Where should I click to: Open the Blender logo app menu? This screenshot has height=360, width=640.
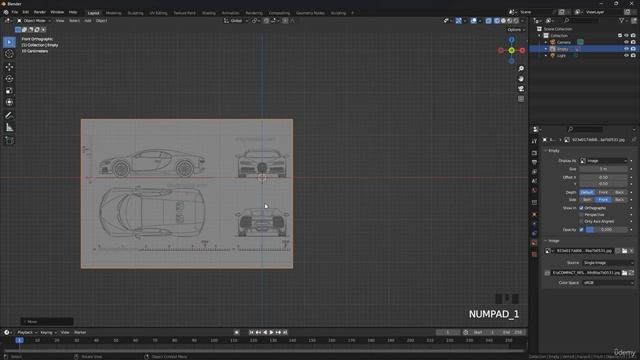coord(6,12)
